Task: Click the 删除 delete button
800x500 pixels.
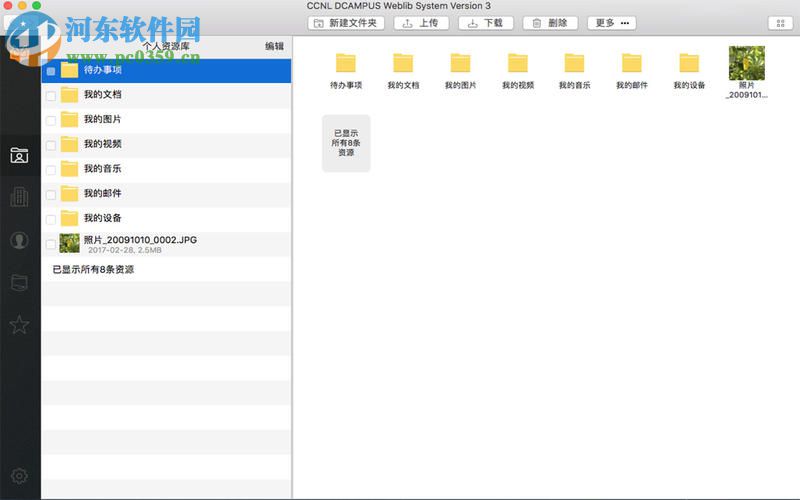Action: coord(550,23)
